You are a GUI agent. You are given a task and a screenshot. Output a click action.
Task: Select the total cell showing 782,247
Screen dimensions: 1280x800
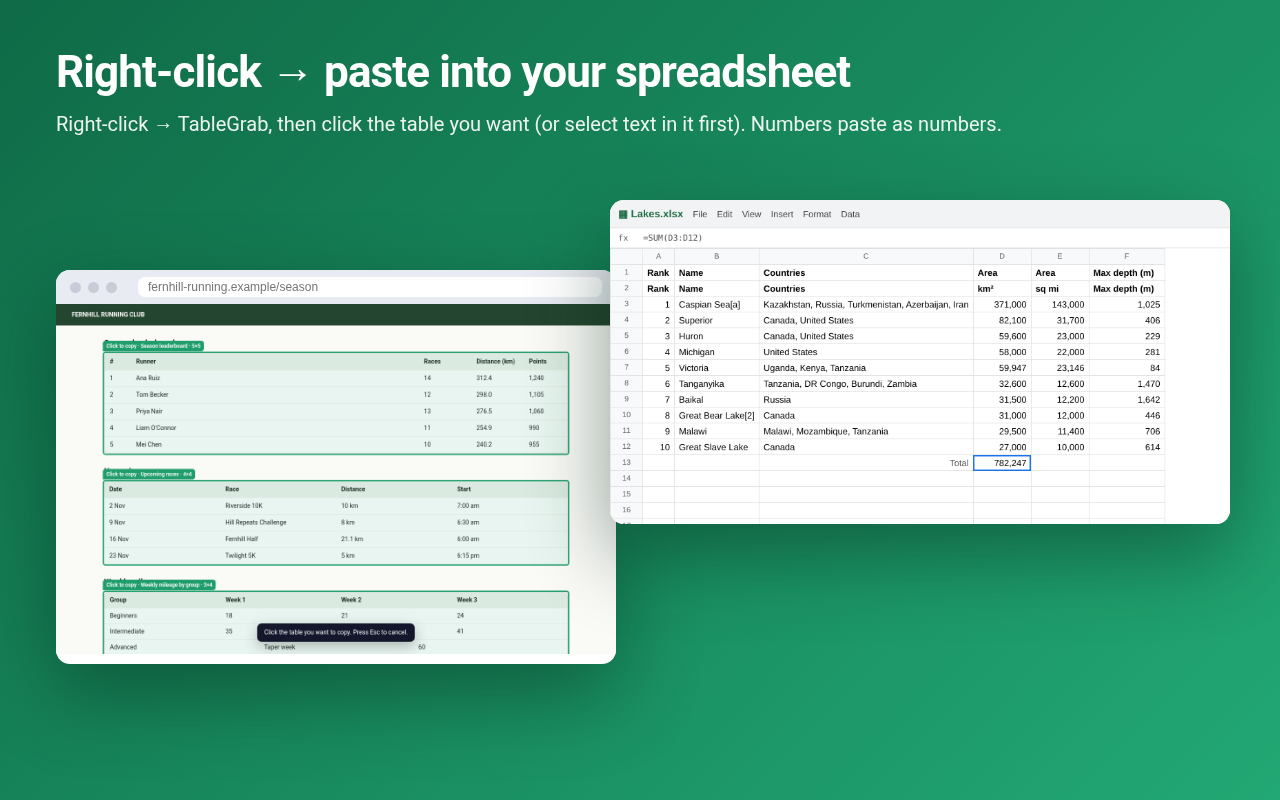pos(1002,463)
